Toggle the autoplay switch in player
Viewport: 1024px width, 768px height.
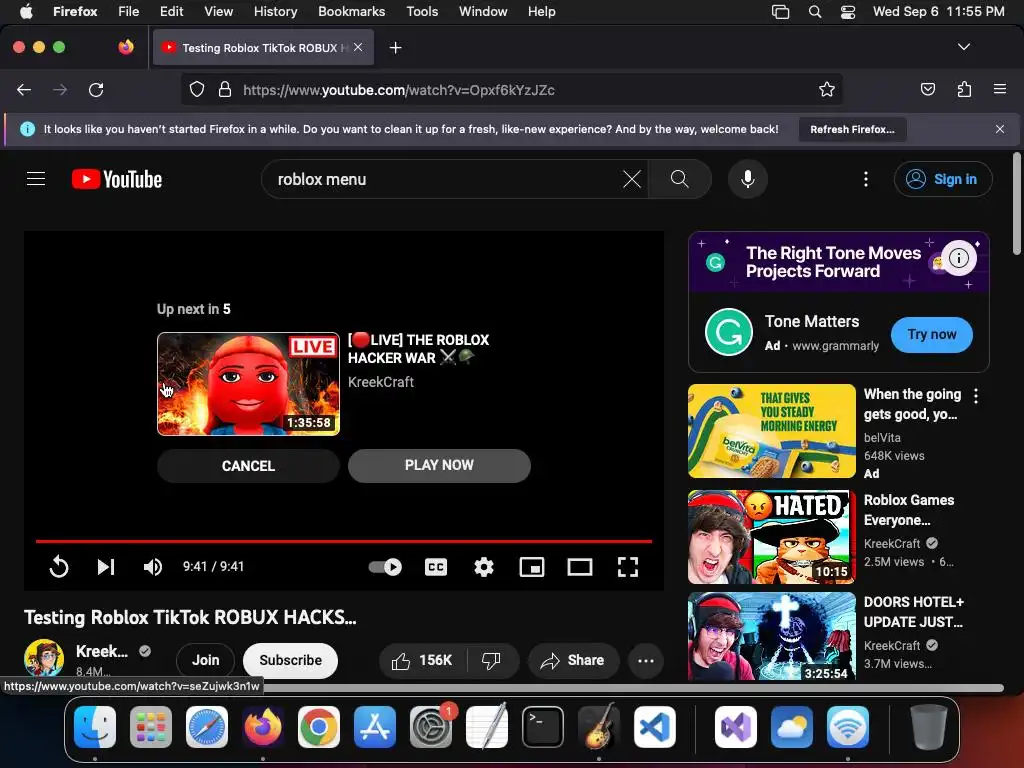pyautogui.click(x=385, y=566)
